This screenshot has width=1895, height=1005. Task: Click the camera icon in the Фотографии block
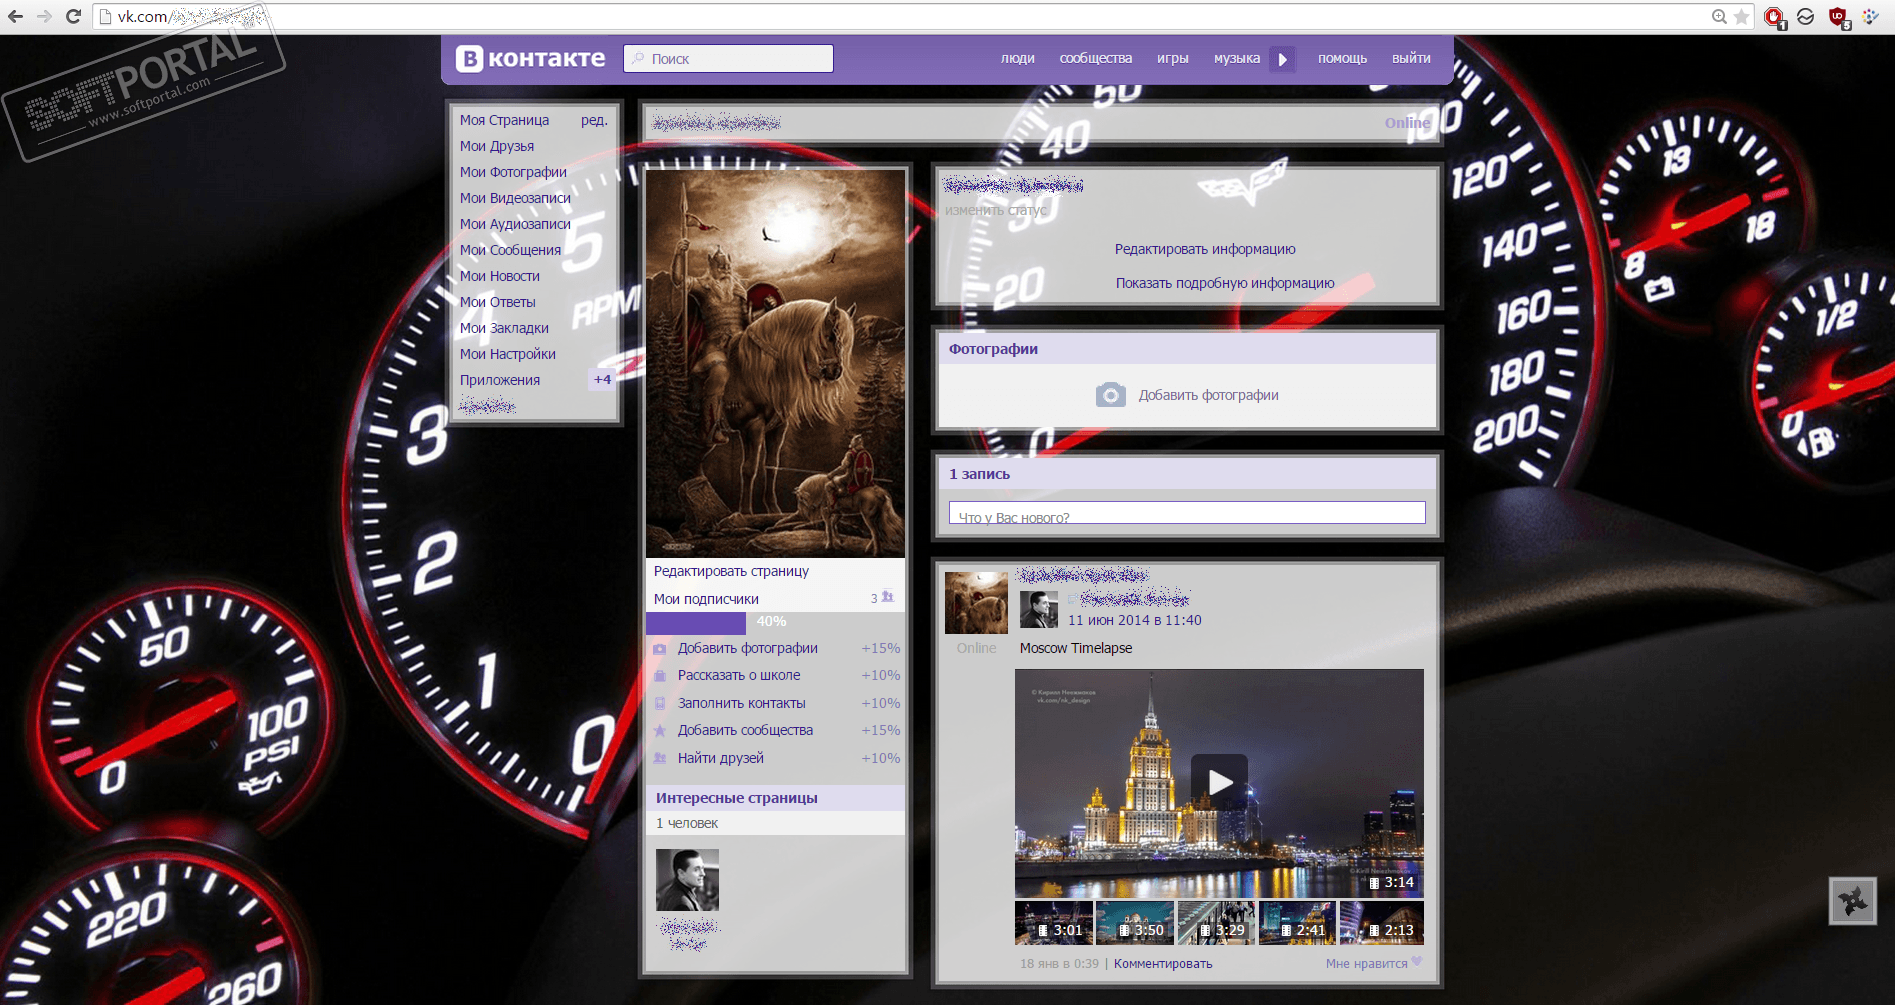pyautogui.click(x=1110, y=395)
